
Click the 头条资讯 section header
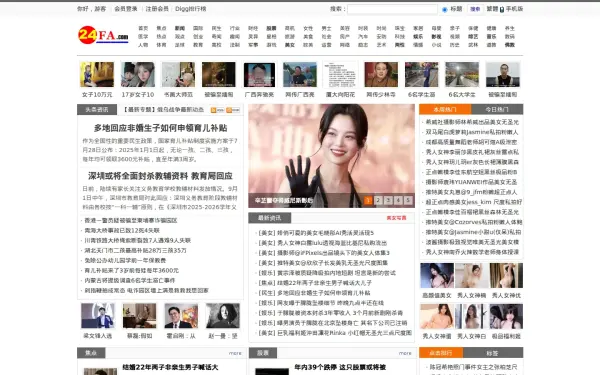[97, 109]
